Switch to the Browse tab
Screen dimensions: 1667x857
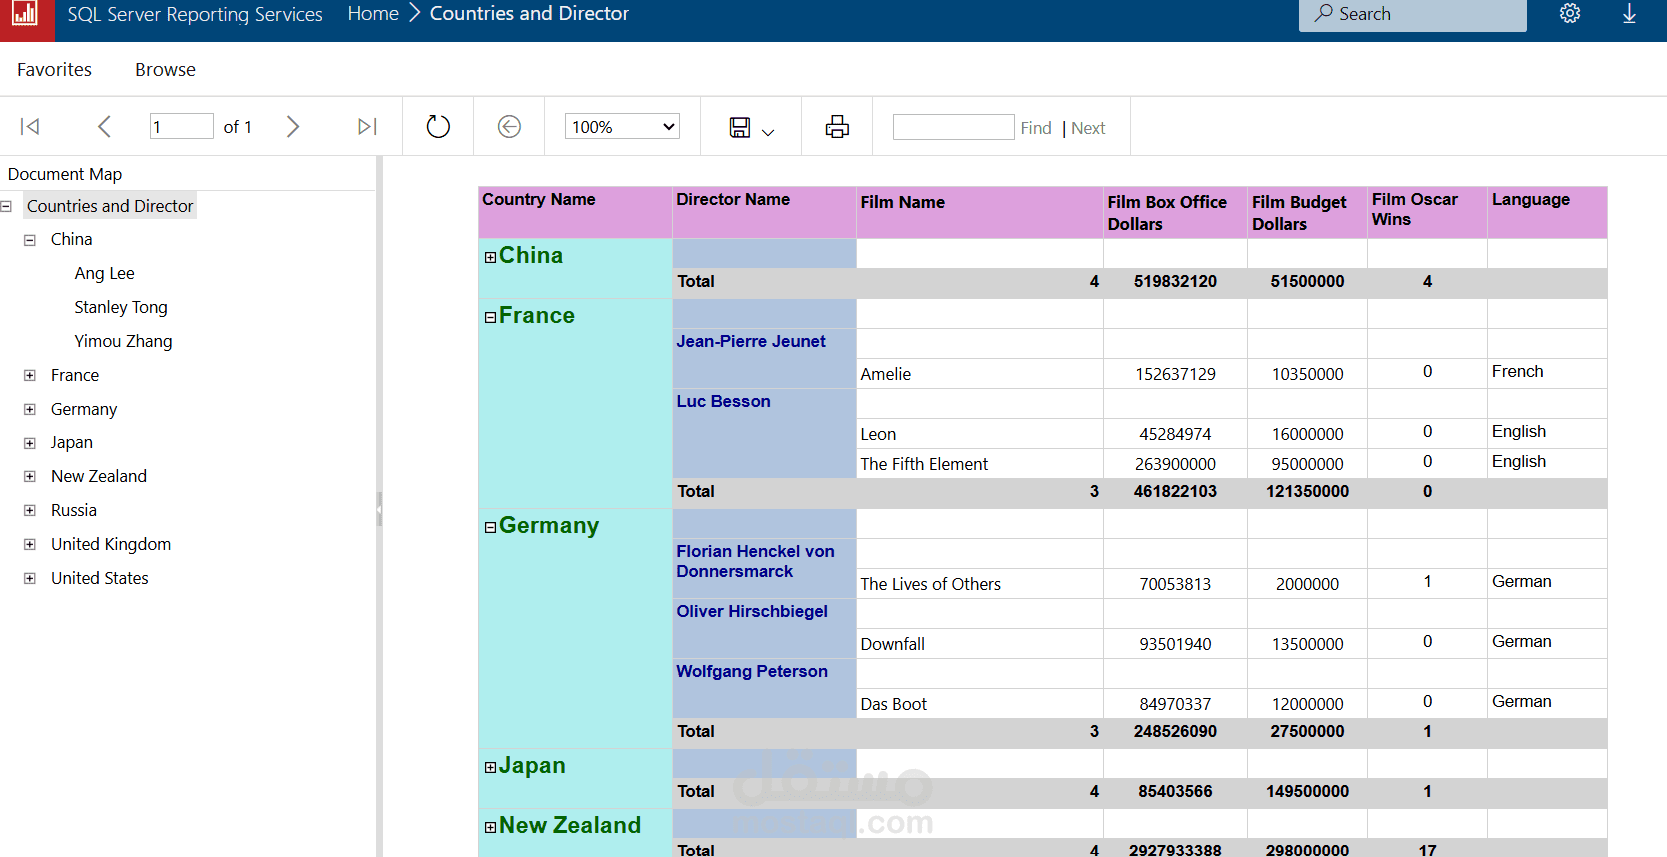tap(165, 70)
